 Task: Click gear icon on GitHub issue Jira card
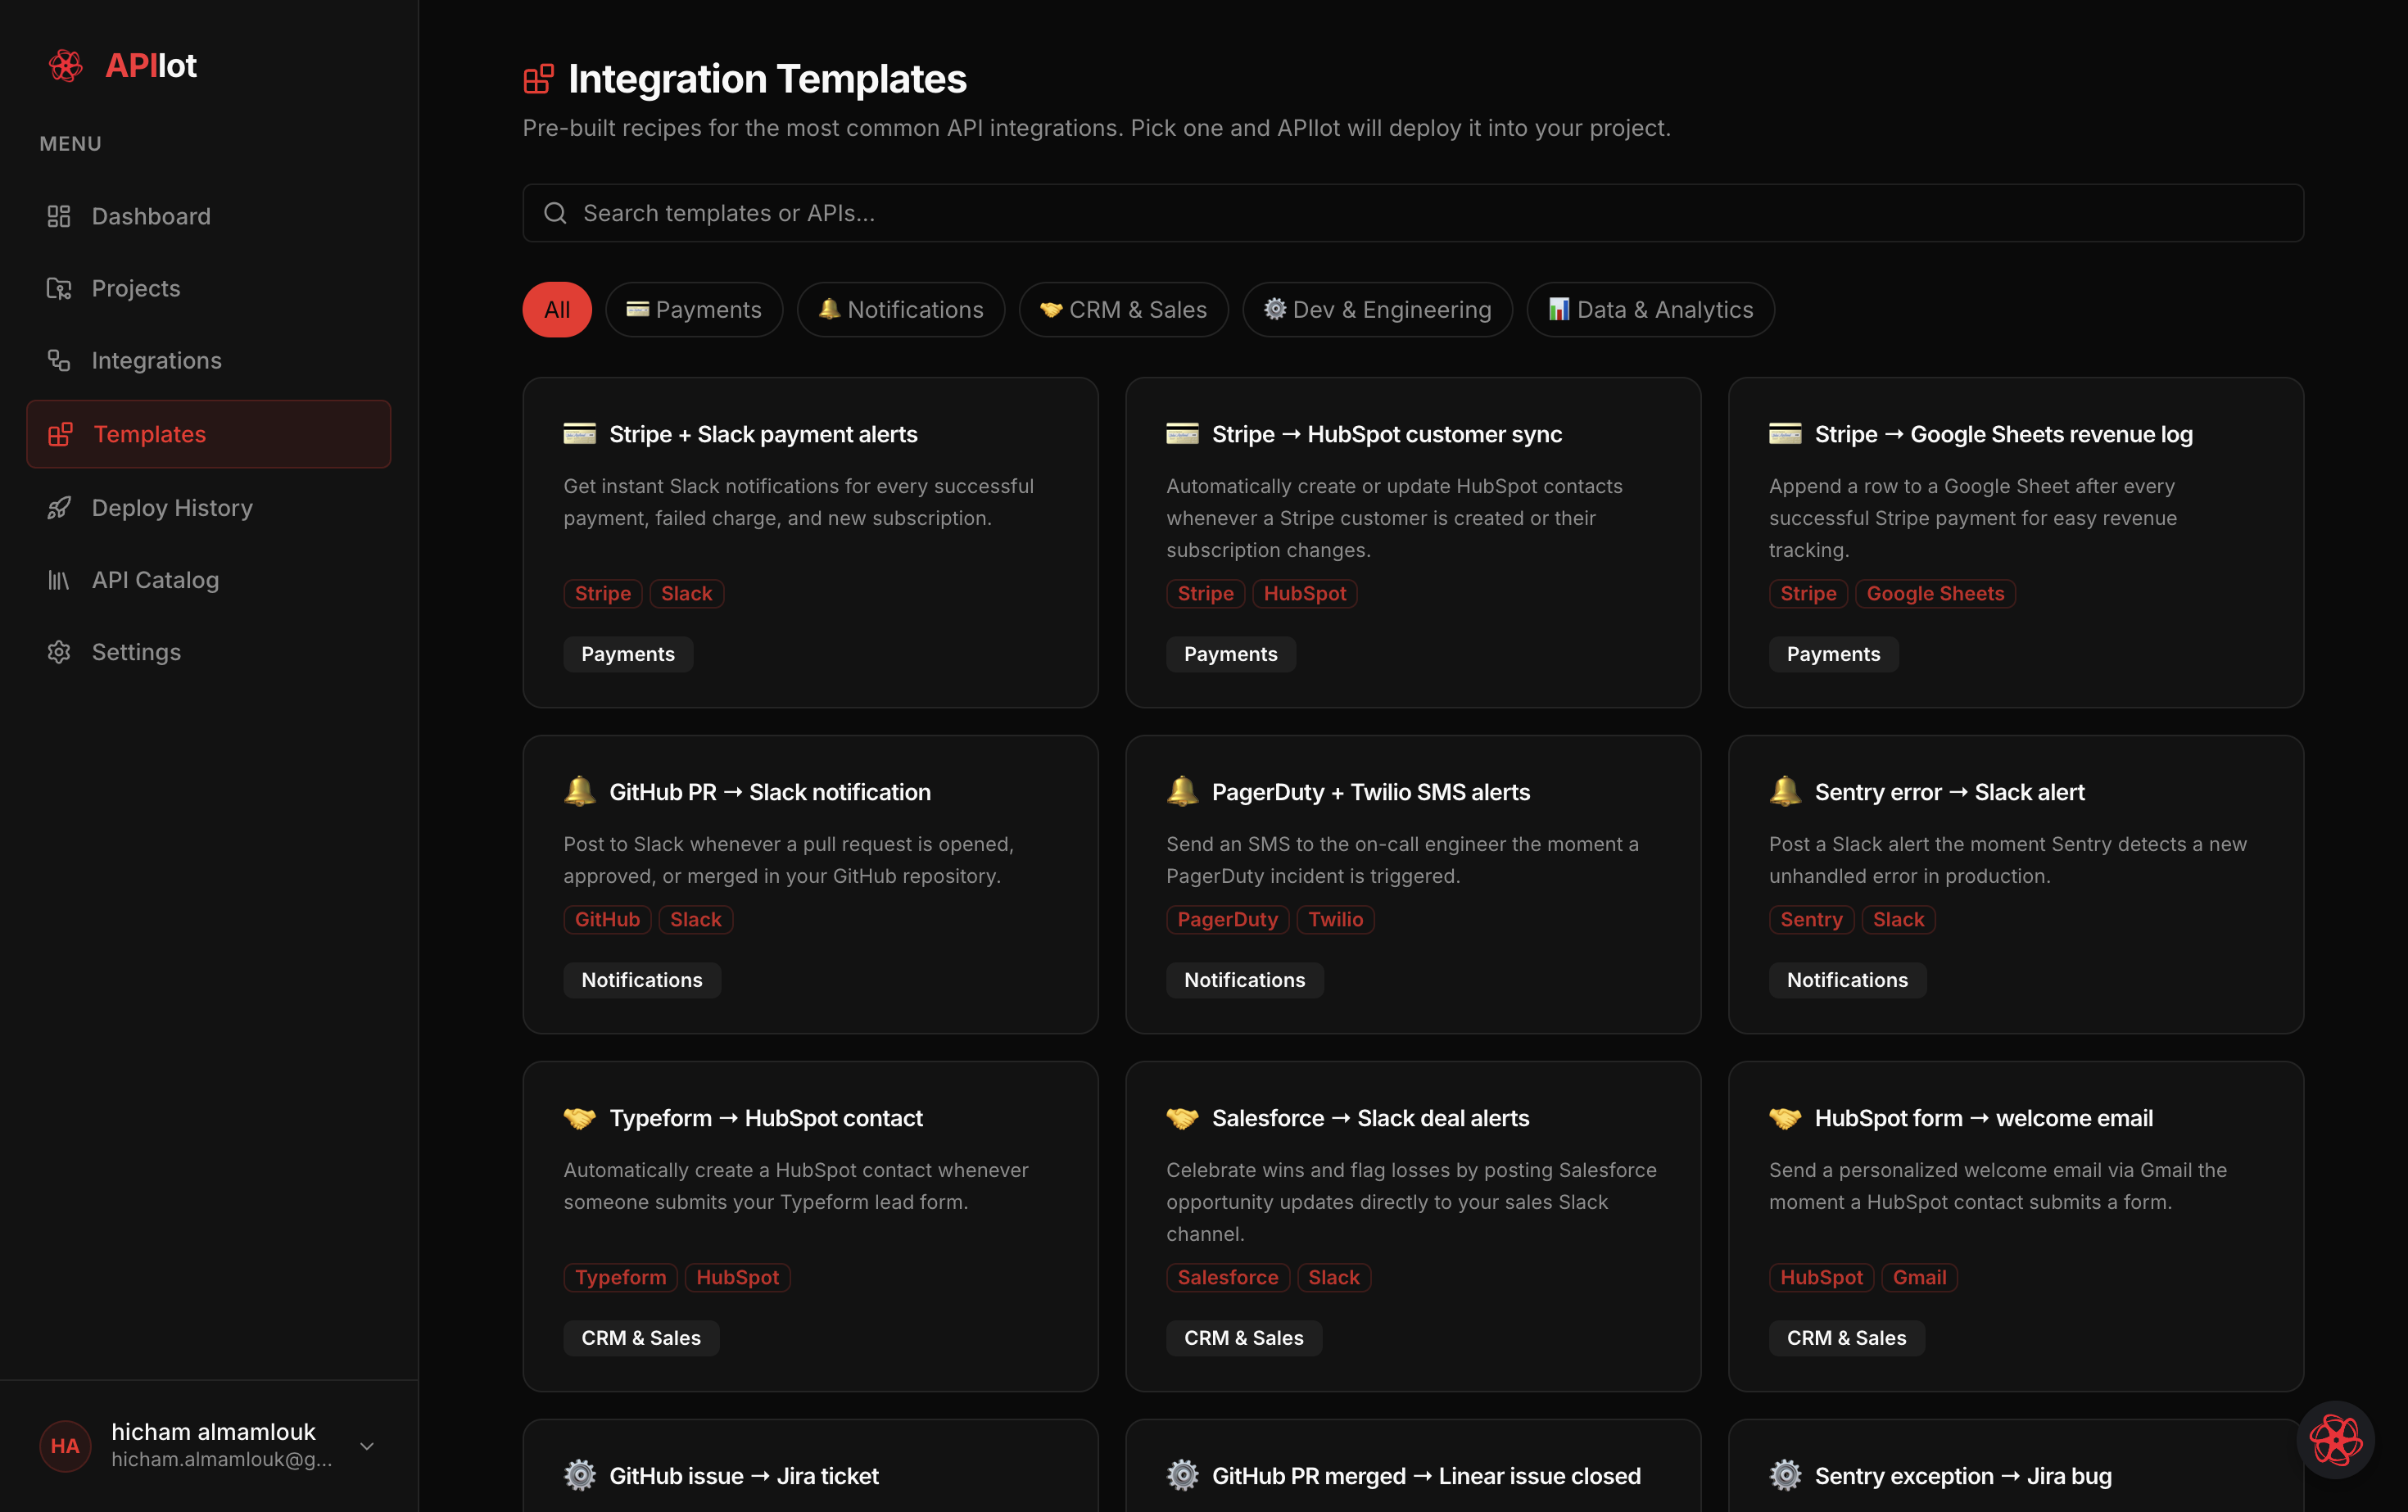(x=579, y=1475)
